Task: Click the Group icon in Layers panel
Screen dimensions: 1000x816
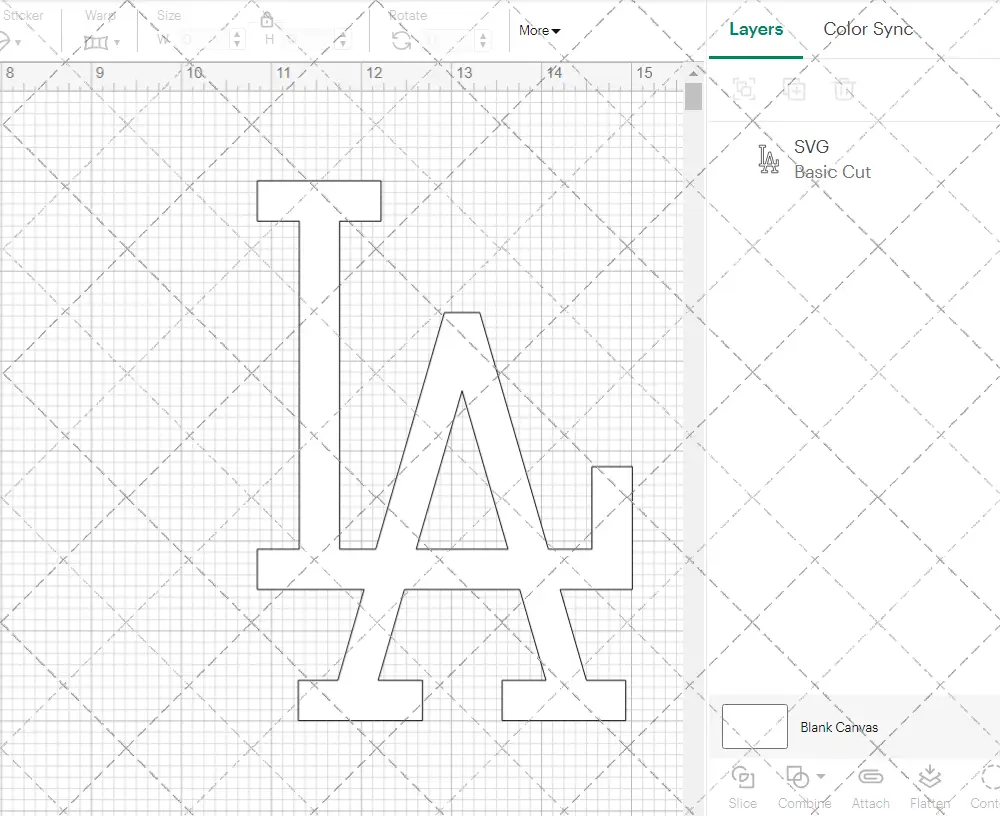Action: [743, 88]
